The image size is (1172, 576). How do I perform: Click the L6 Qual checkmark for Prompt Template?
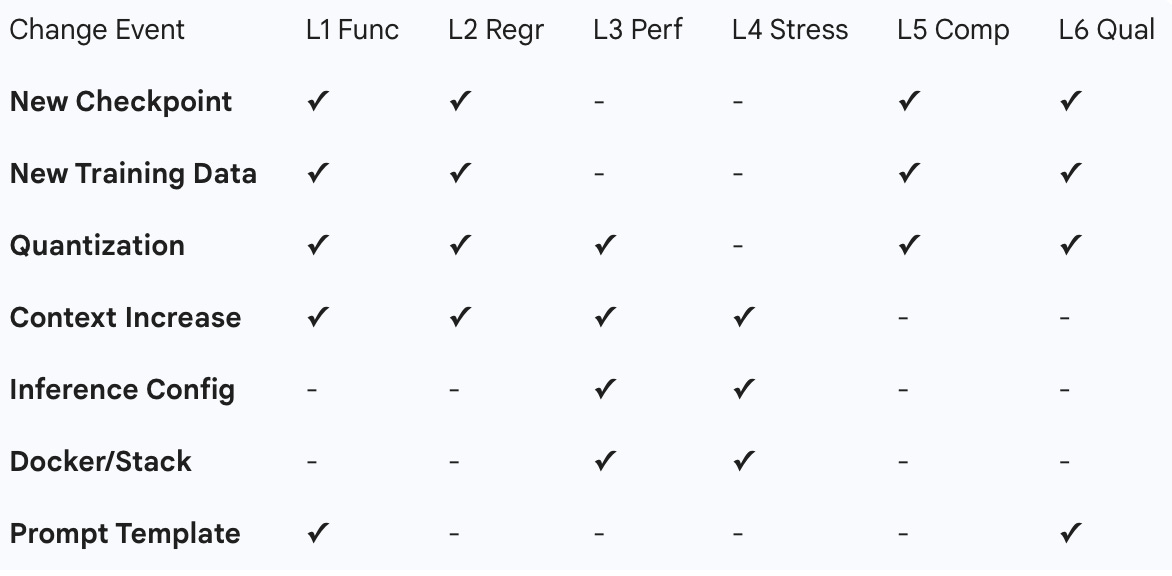click(1071, 533)
